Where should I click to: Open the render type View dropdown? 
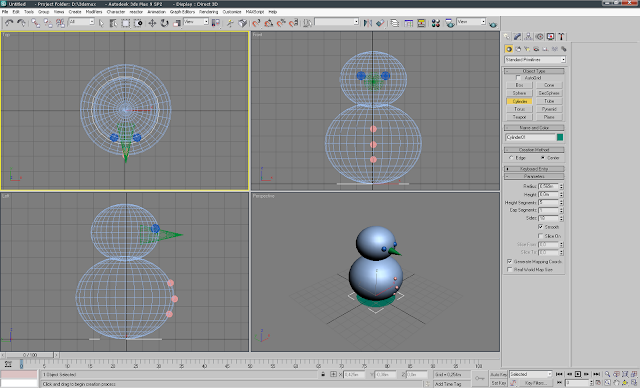click(x=471, y=22)
